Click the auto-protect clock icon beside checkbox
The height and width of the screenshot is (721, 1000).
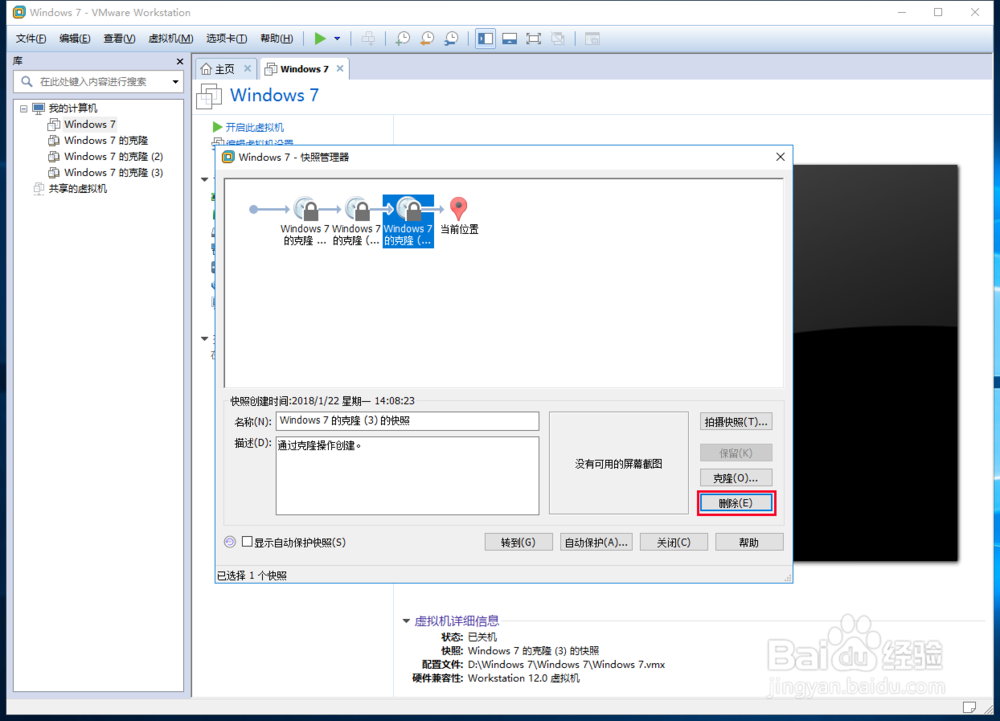(x=230, y=542)
